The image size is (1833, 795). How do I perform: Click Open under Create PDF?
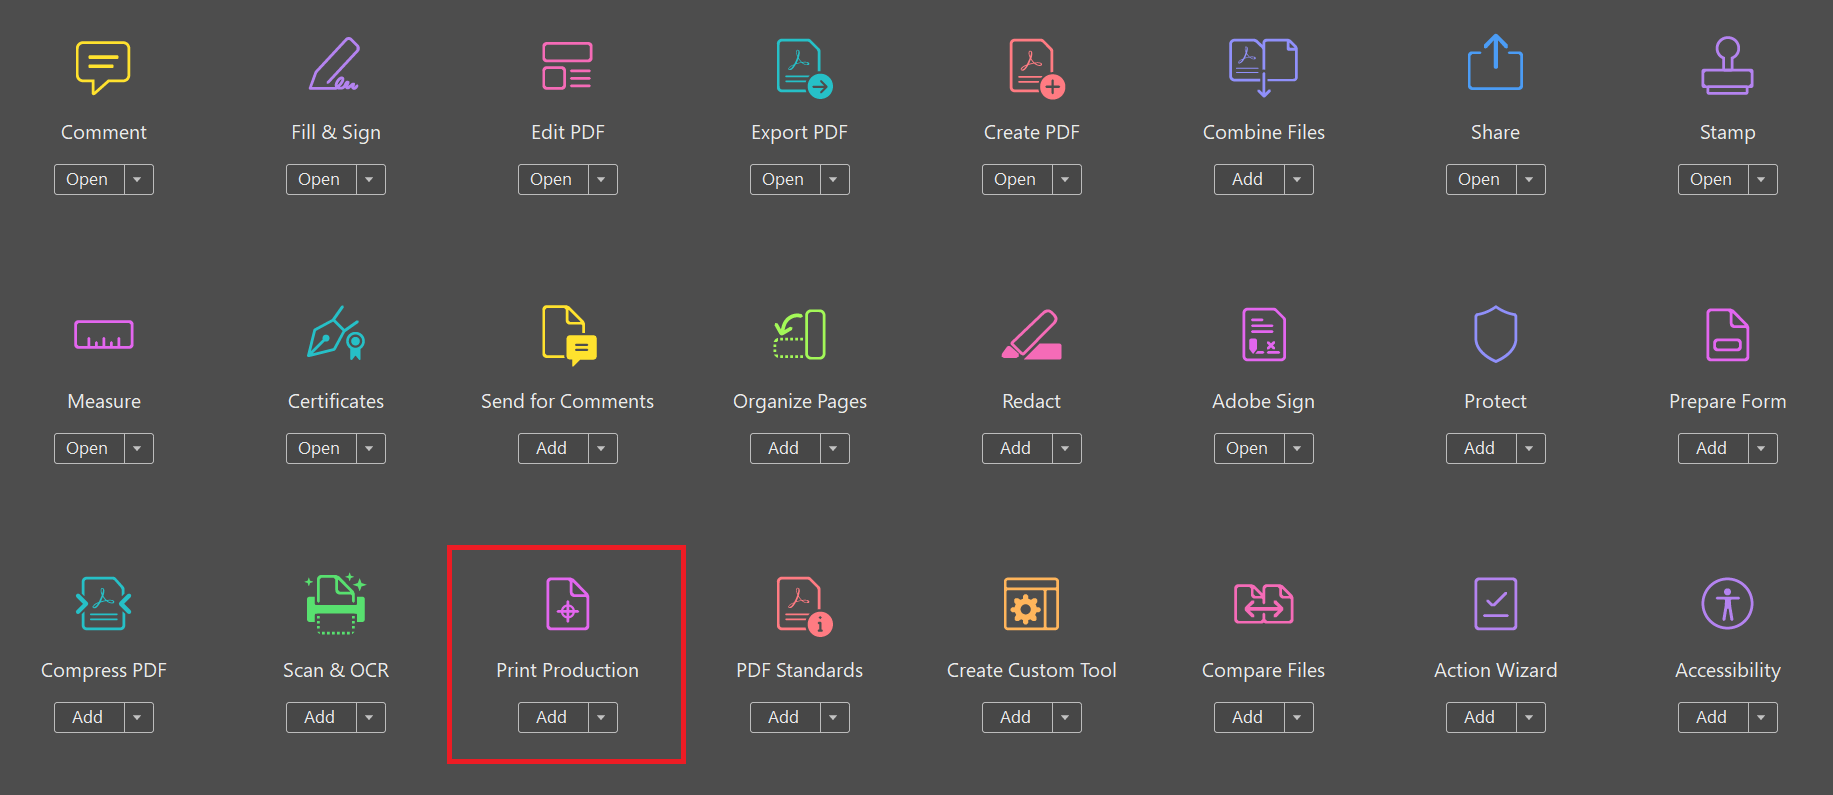pos(1016,180)
